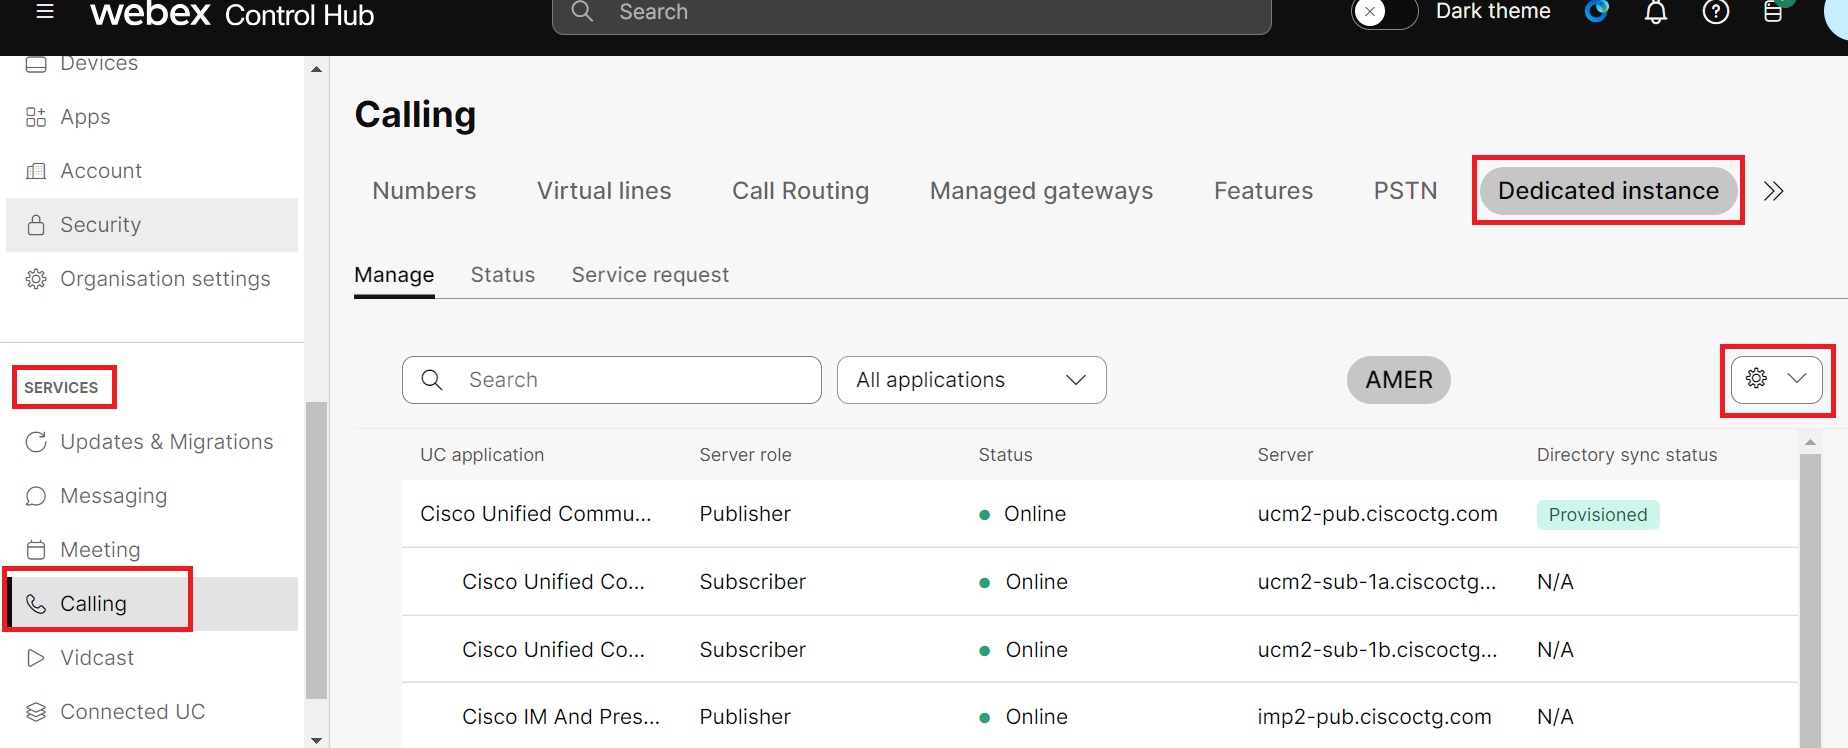This screenshot has width=1848, height=748.
Task: Click Cisco Unified Commu... publisher row
Action: coord(1099,514)
